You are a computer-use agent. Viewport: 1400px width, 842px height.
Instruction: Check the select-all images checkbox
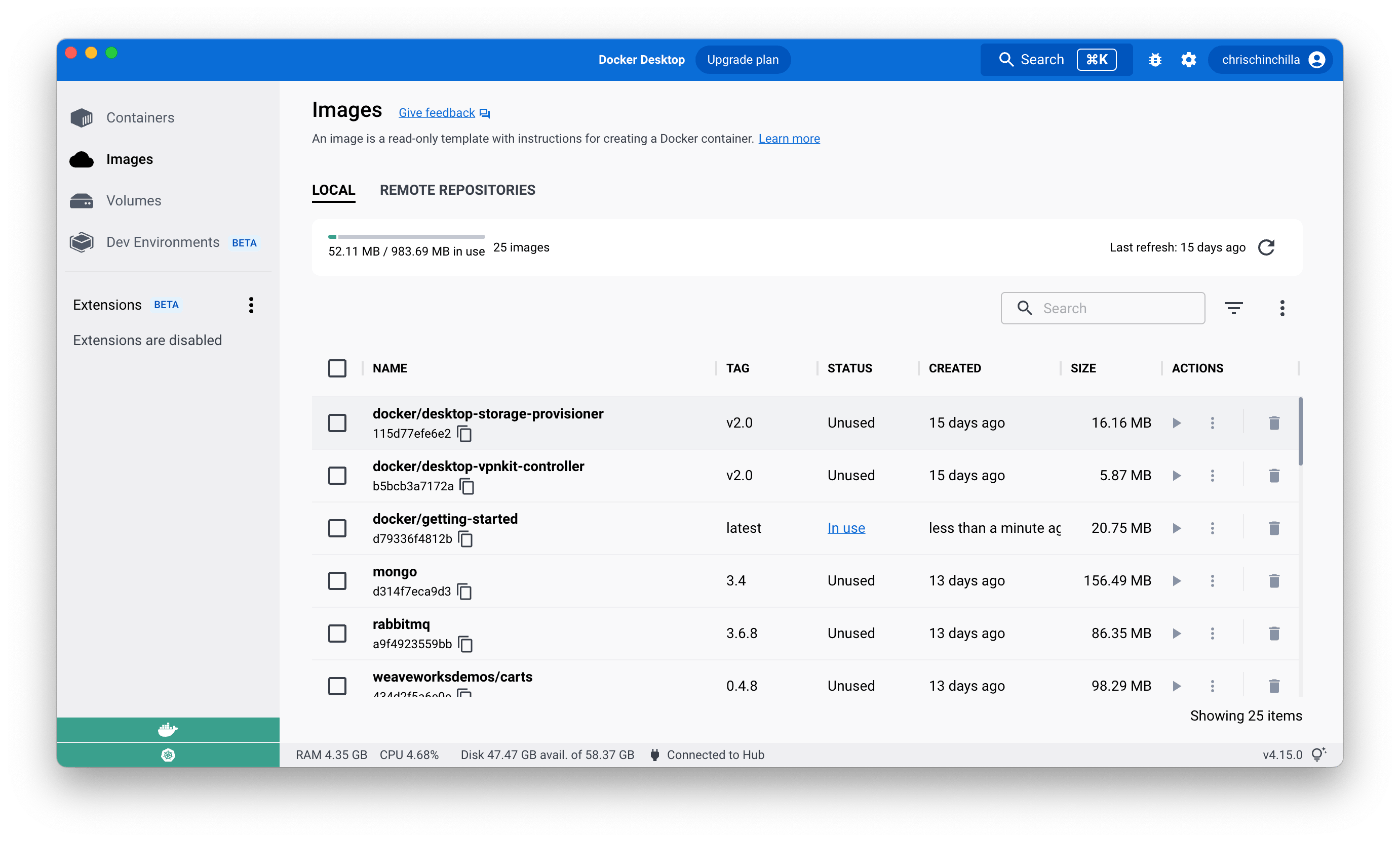click(337, 368)
